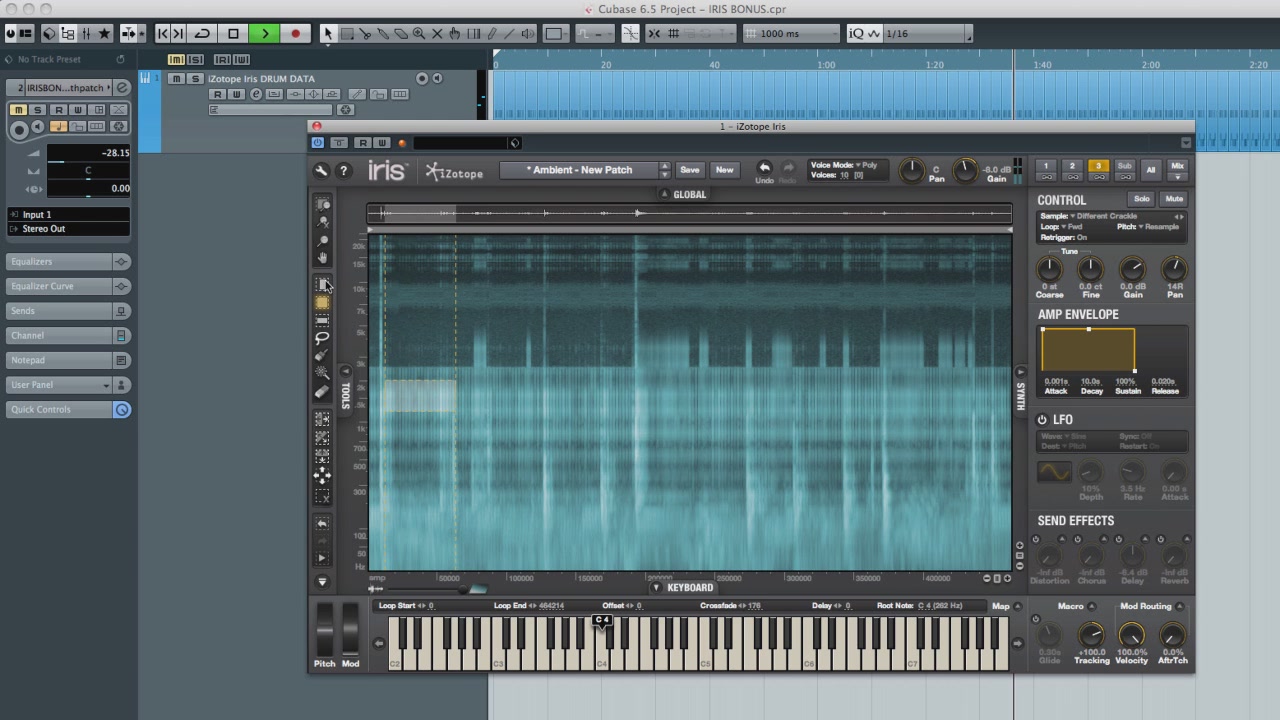Collapse the TOOLS panel arrow
Viewport: 1280px width, 720px height.
346,370
